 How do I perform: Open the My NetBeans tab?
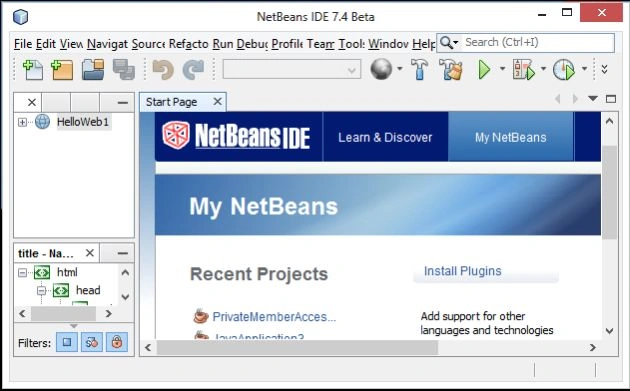[511, 137]
